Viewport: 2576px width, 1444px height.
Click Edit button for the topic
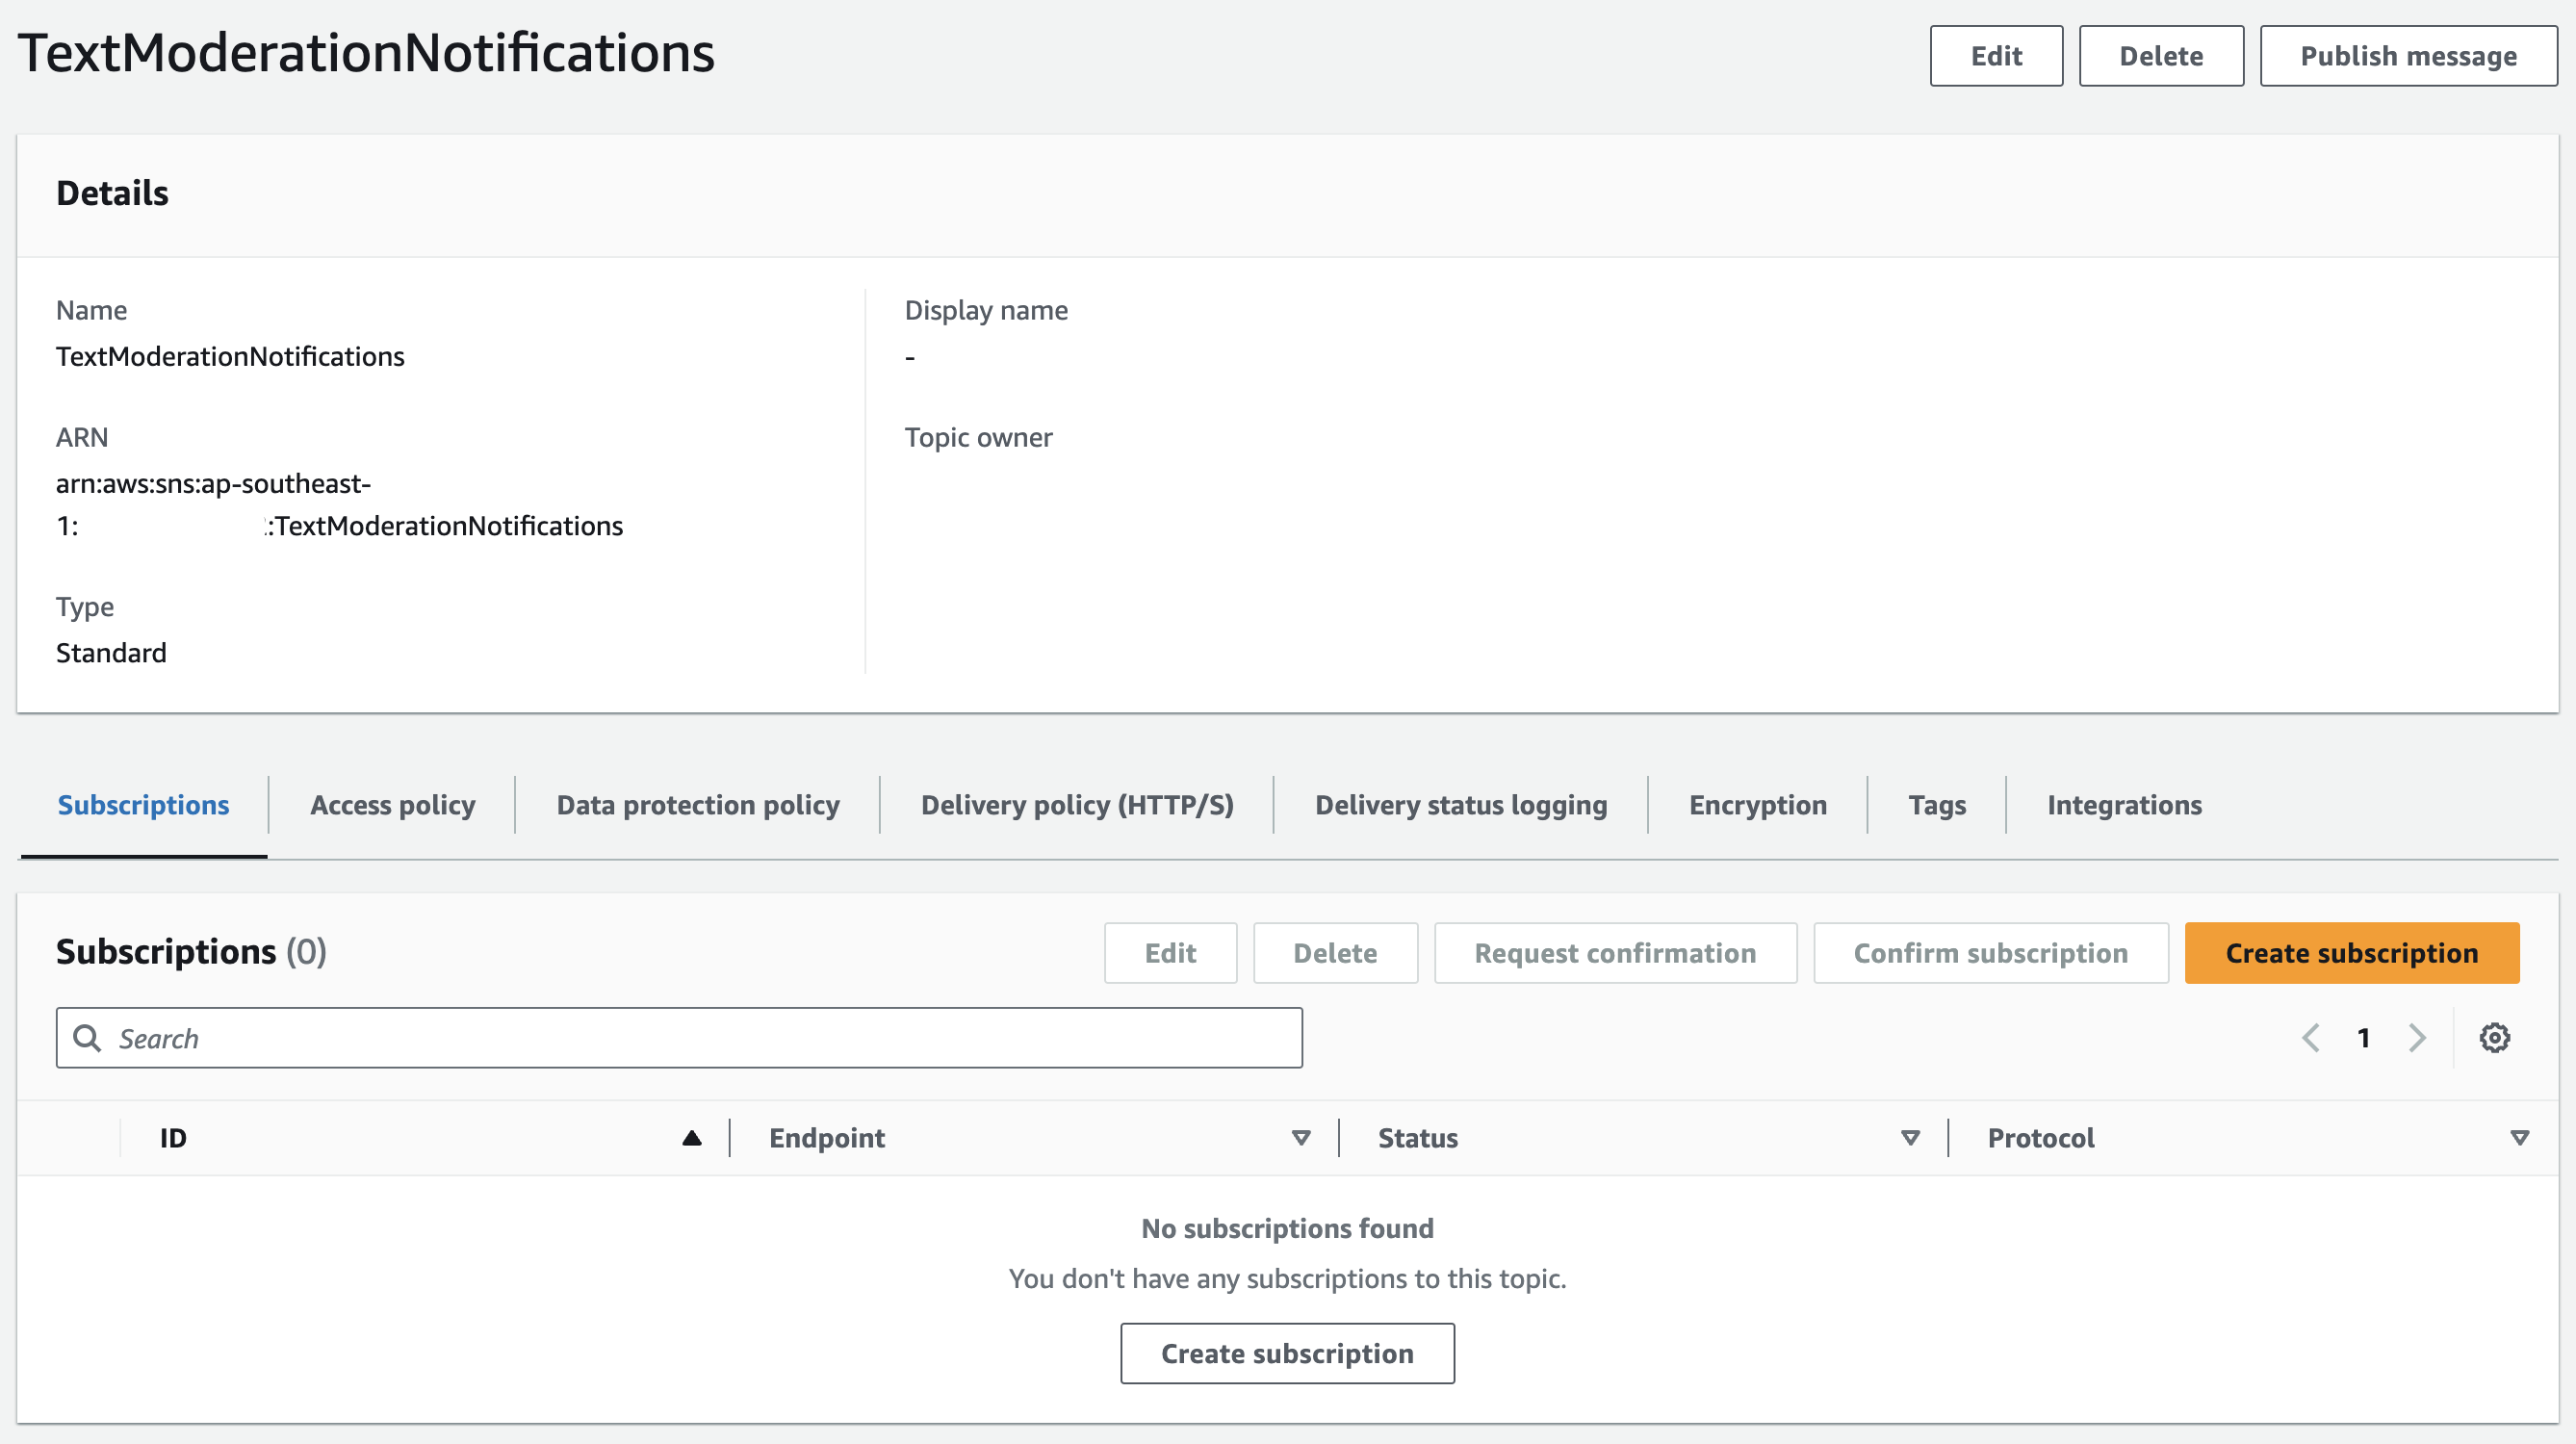coord(1996,56)
